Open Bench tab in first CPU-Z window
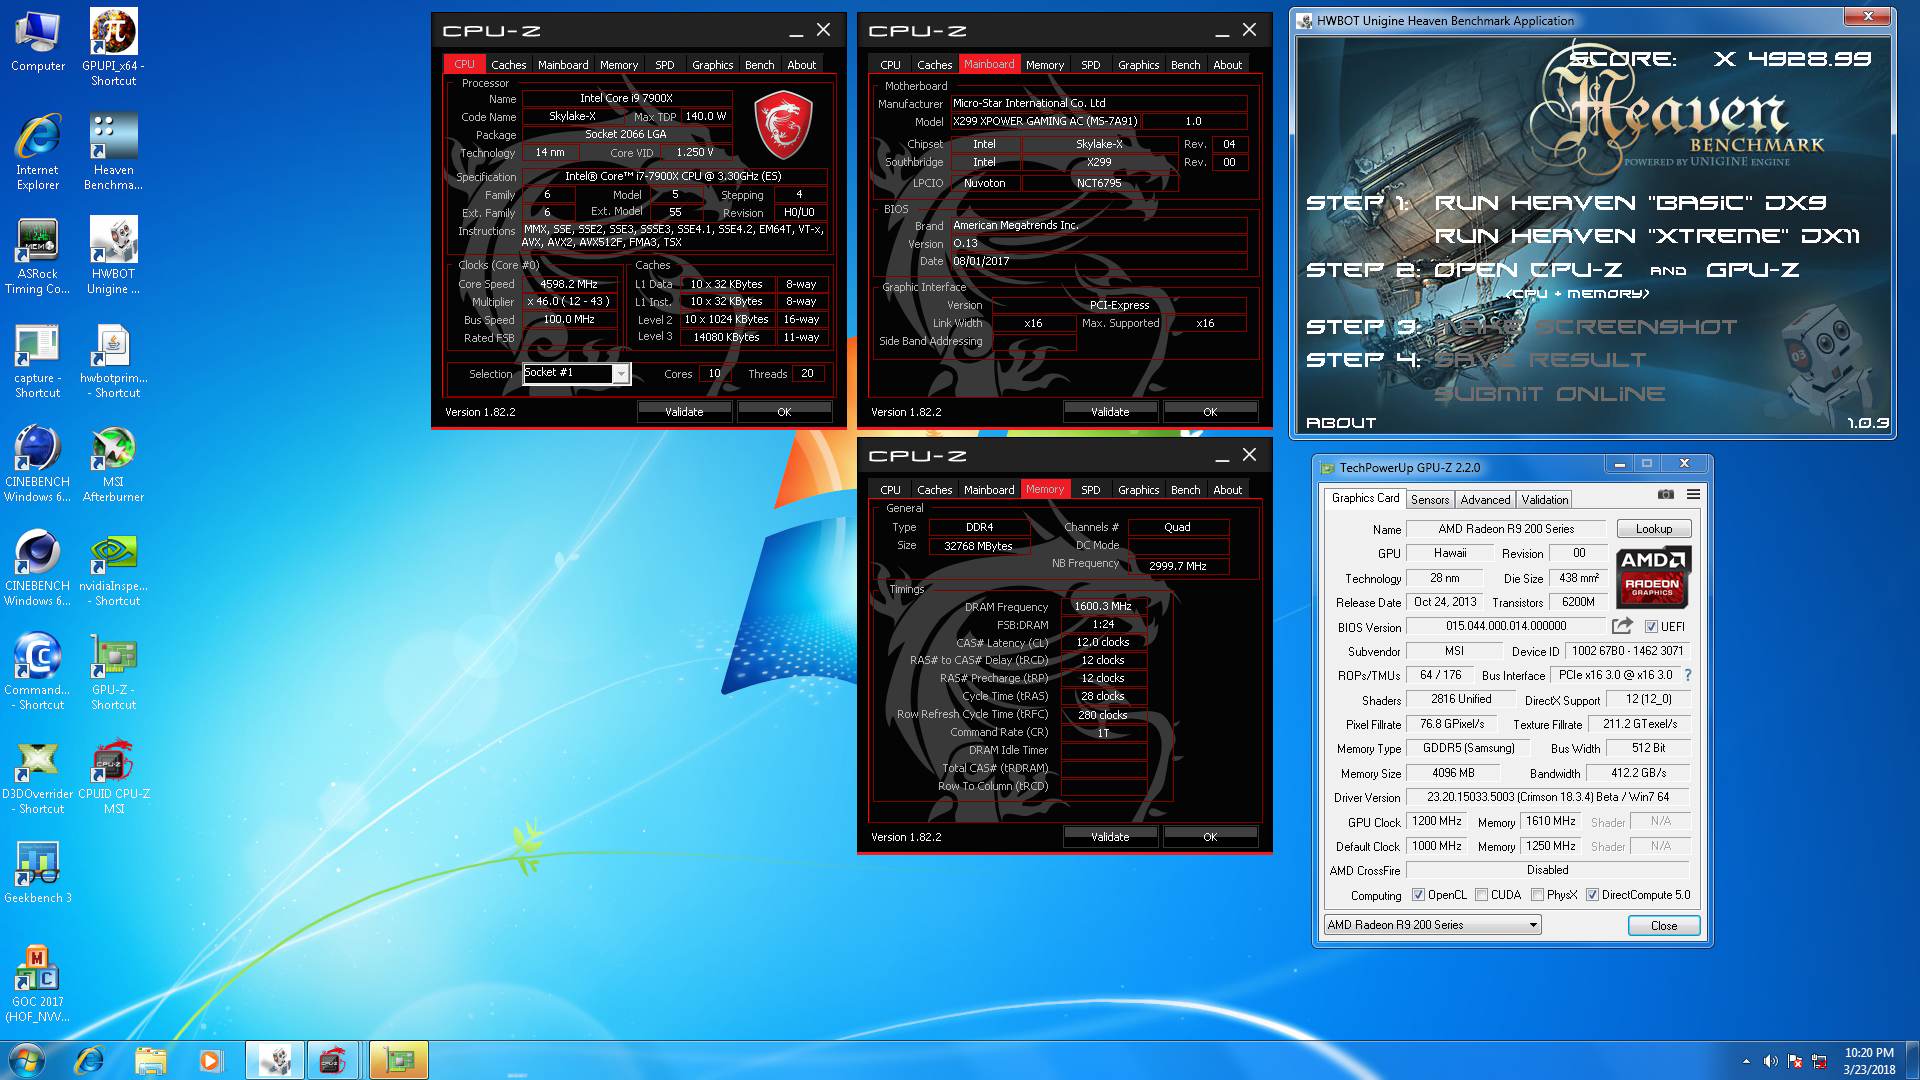This screenshot has height=1080, width=1920. point(759,64)
